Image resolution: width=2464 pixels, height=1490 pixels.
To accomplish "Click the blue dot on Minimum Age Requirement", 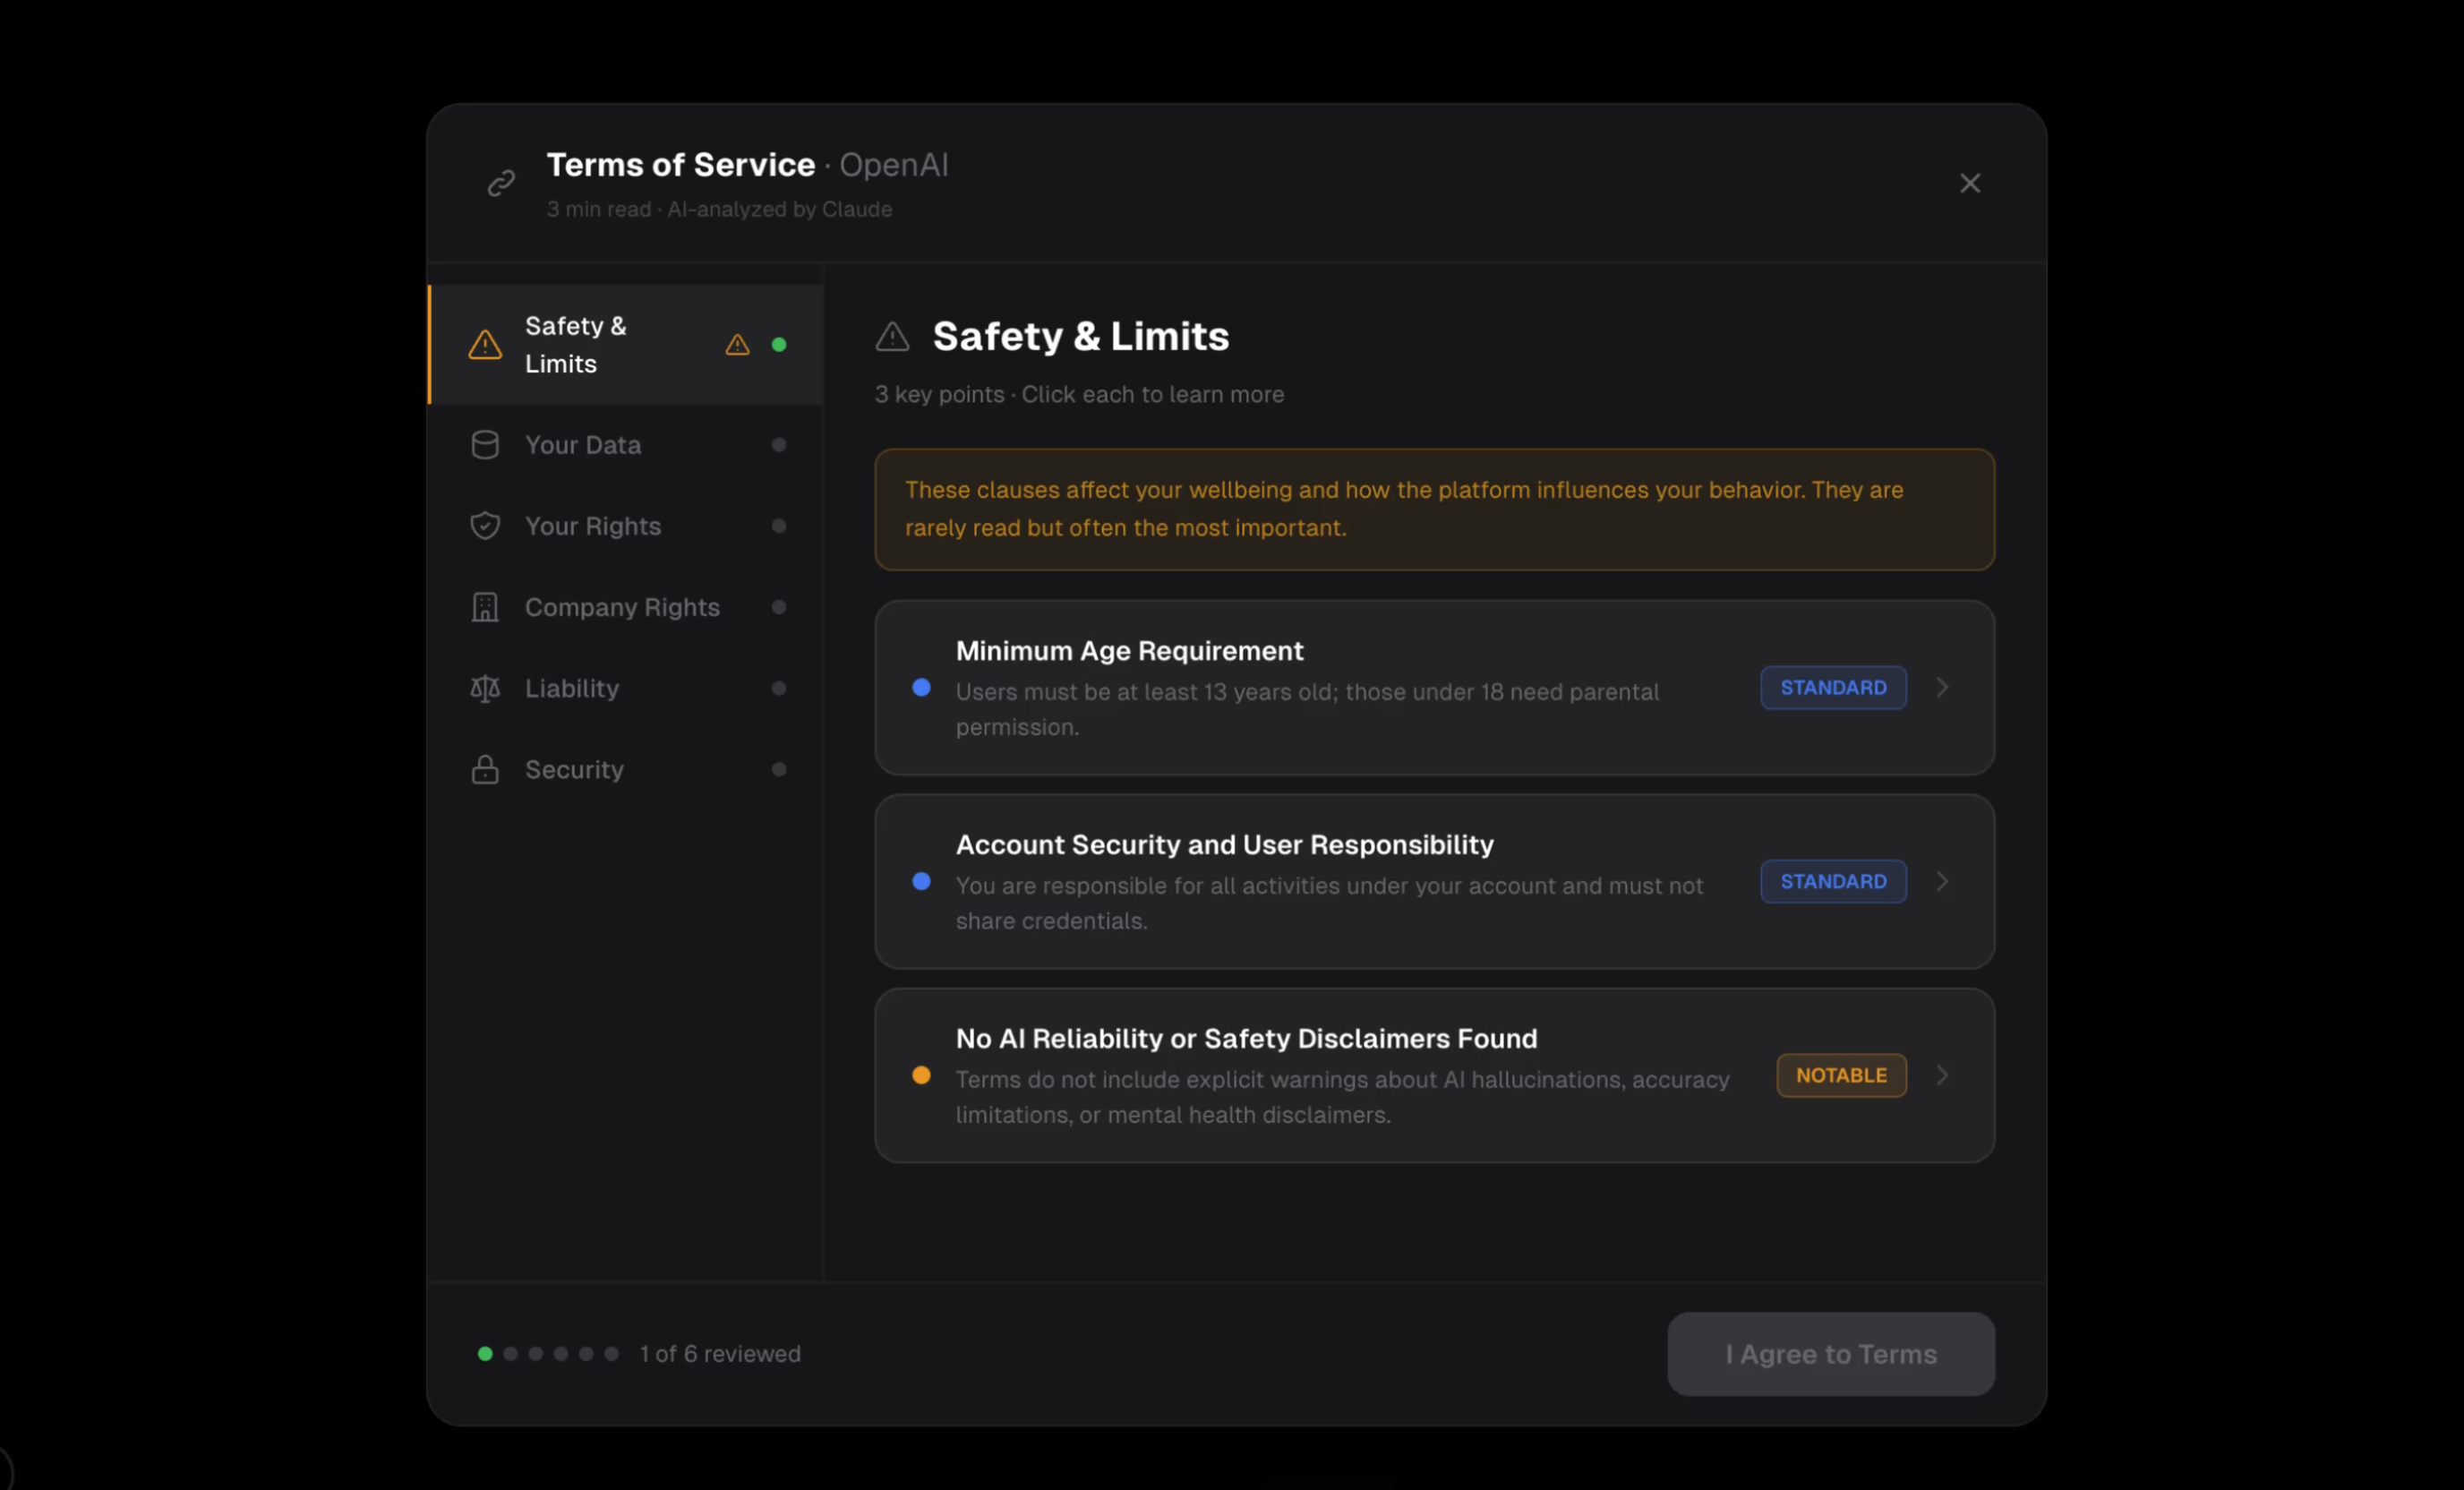I will tap(921, 687).
